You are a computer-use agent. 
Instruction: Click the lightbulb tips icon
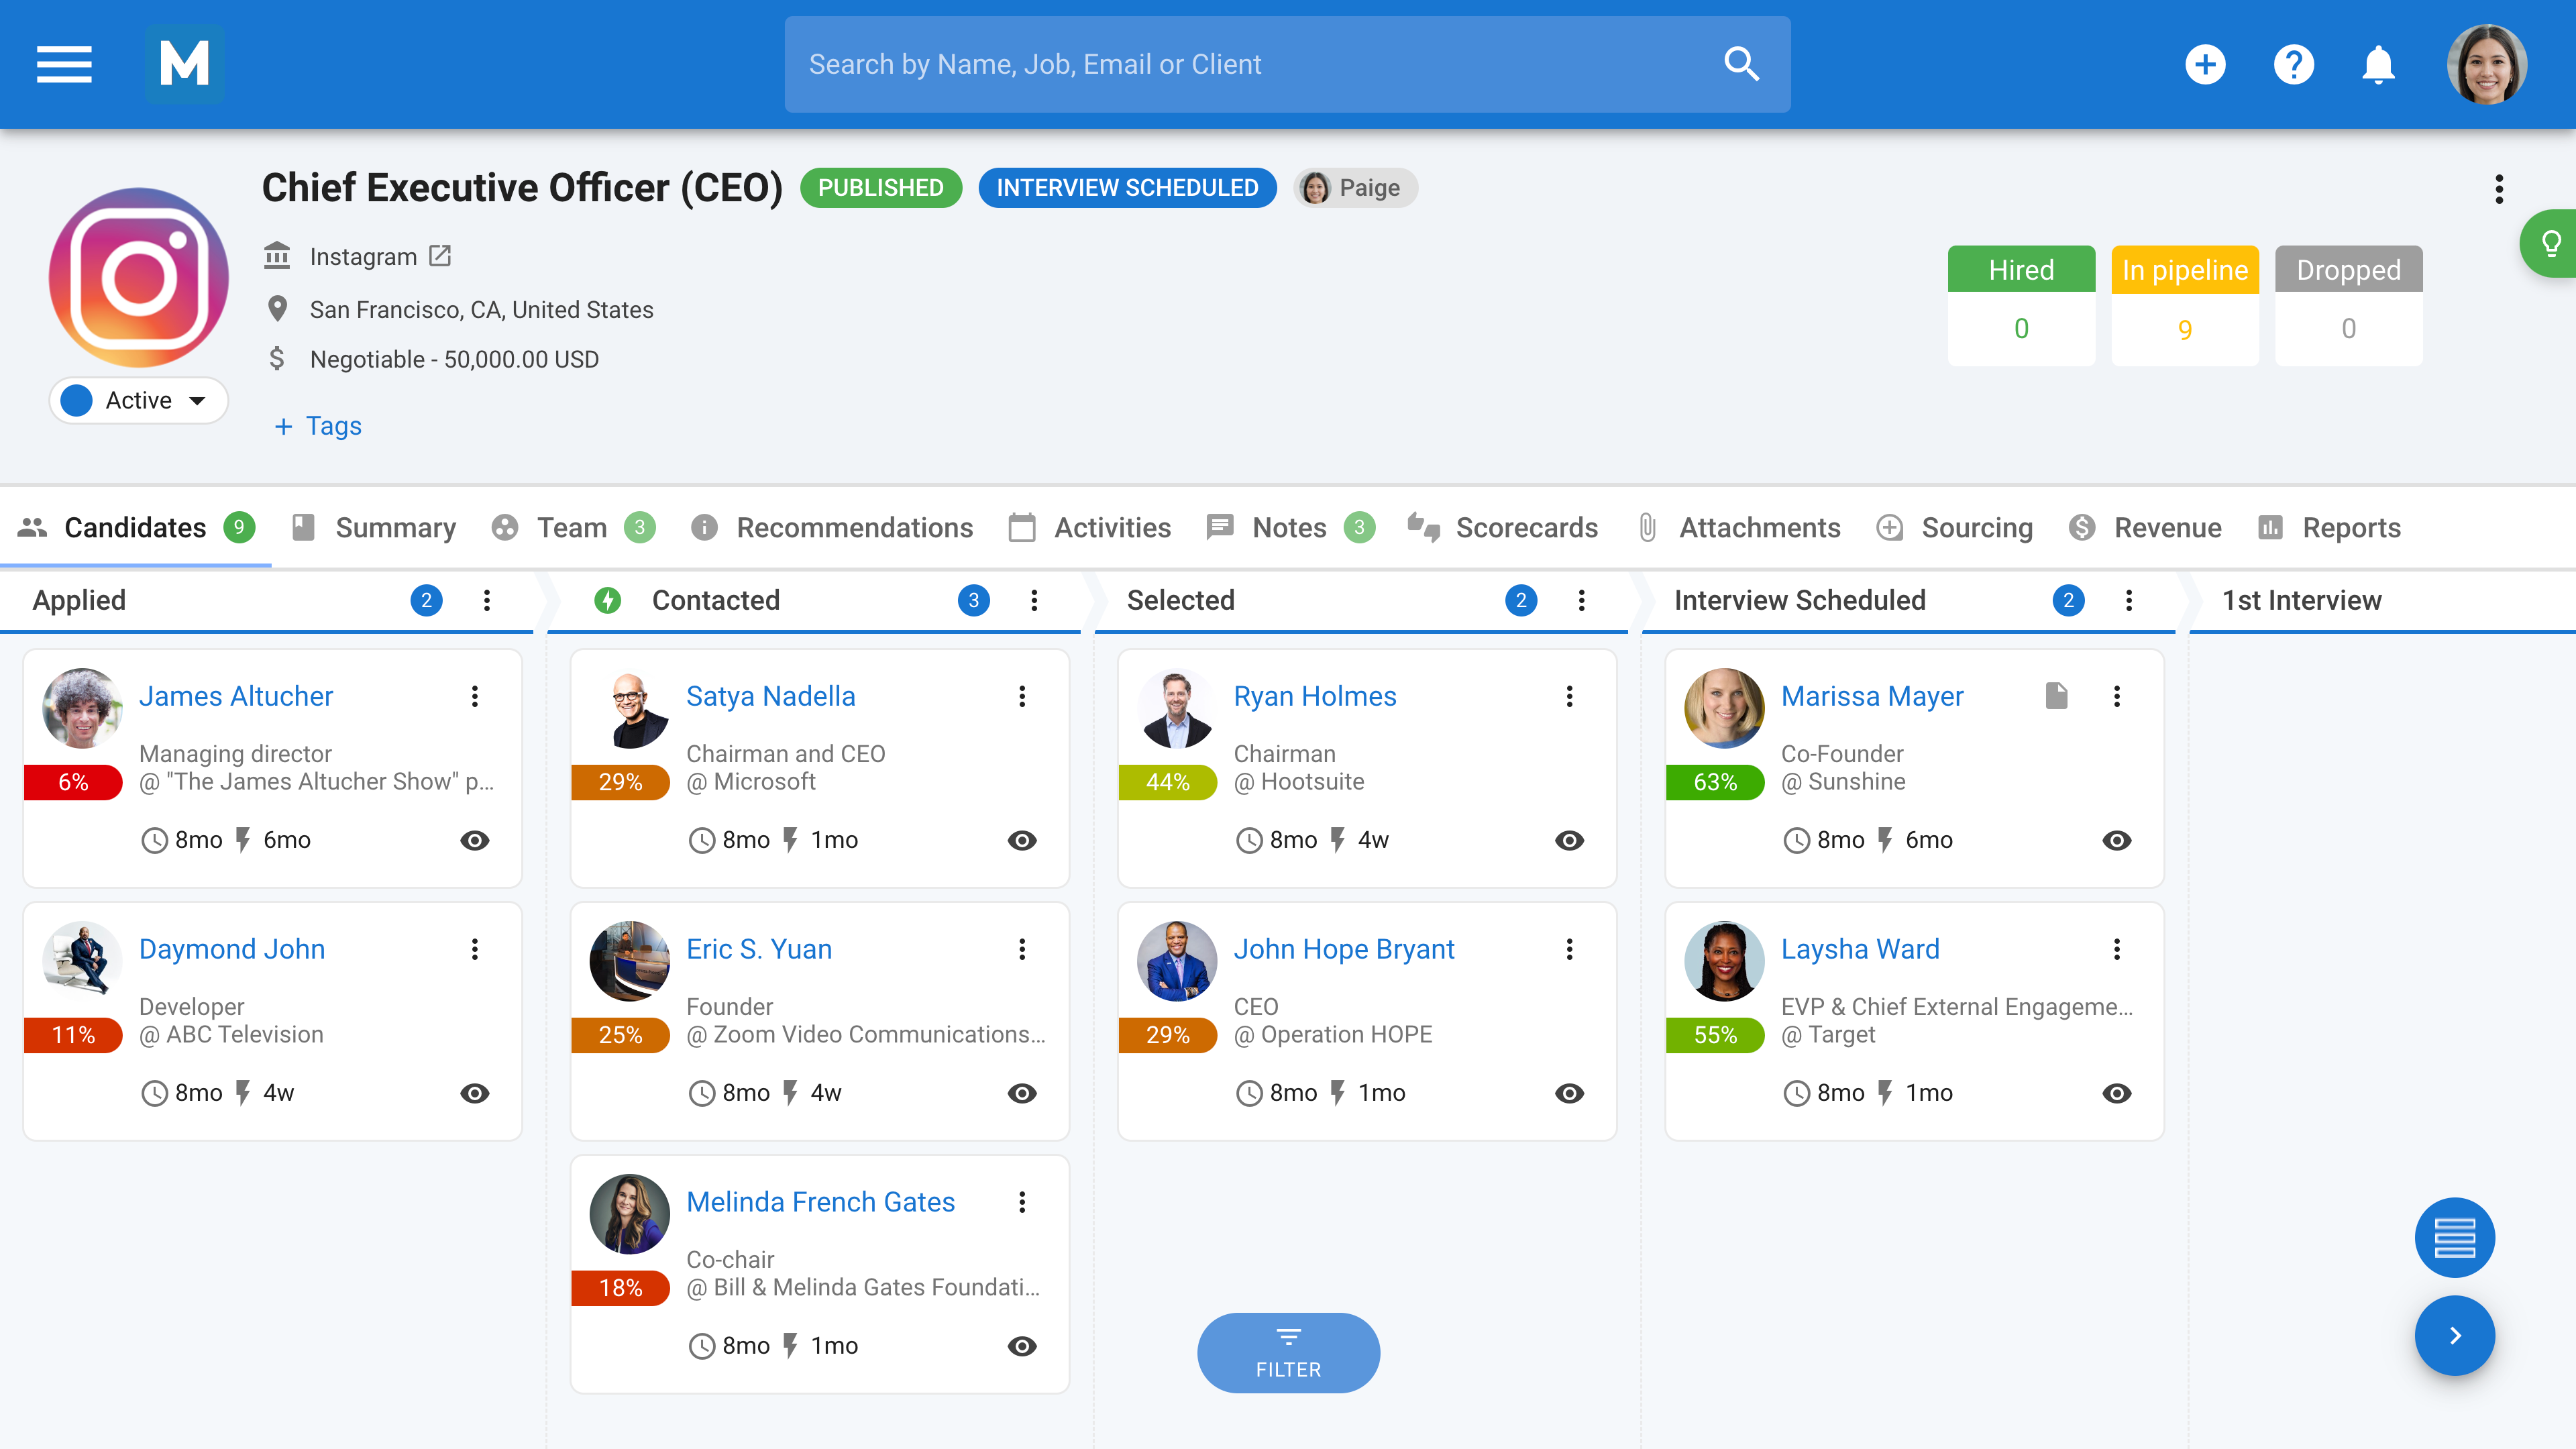pyautogui.click(x=2550, y=243)
